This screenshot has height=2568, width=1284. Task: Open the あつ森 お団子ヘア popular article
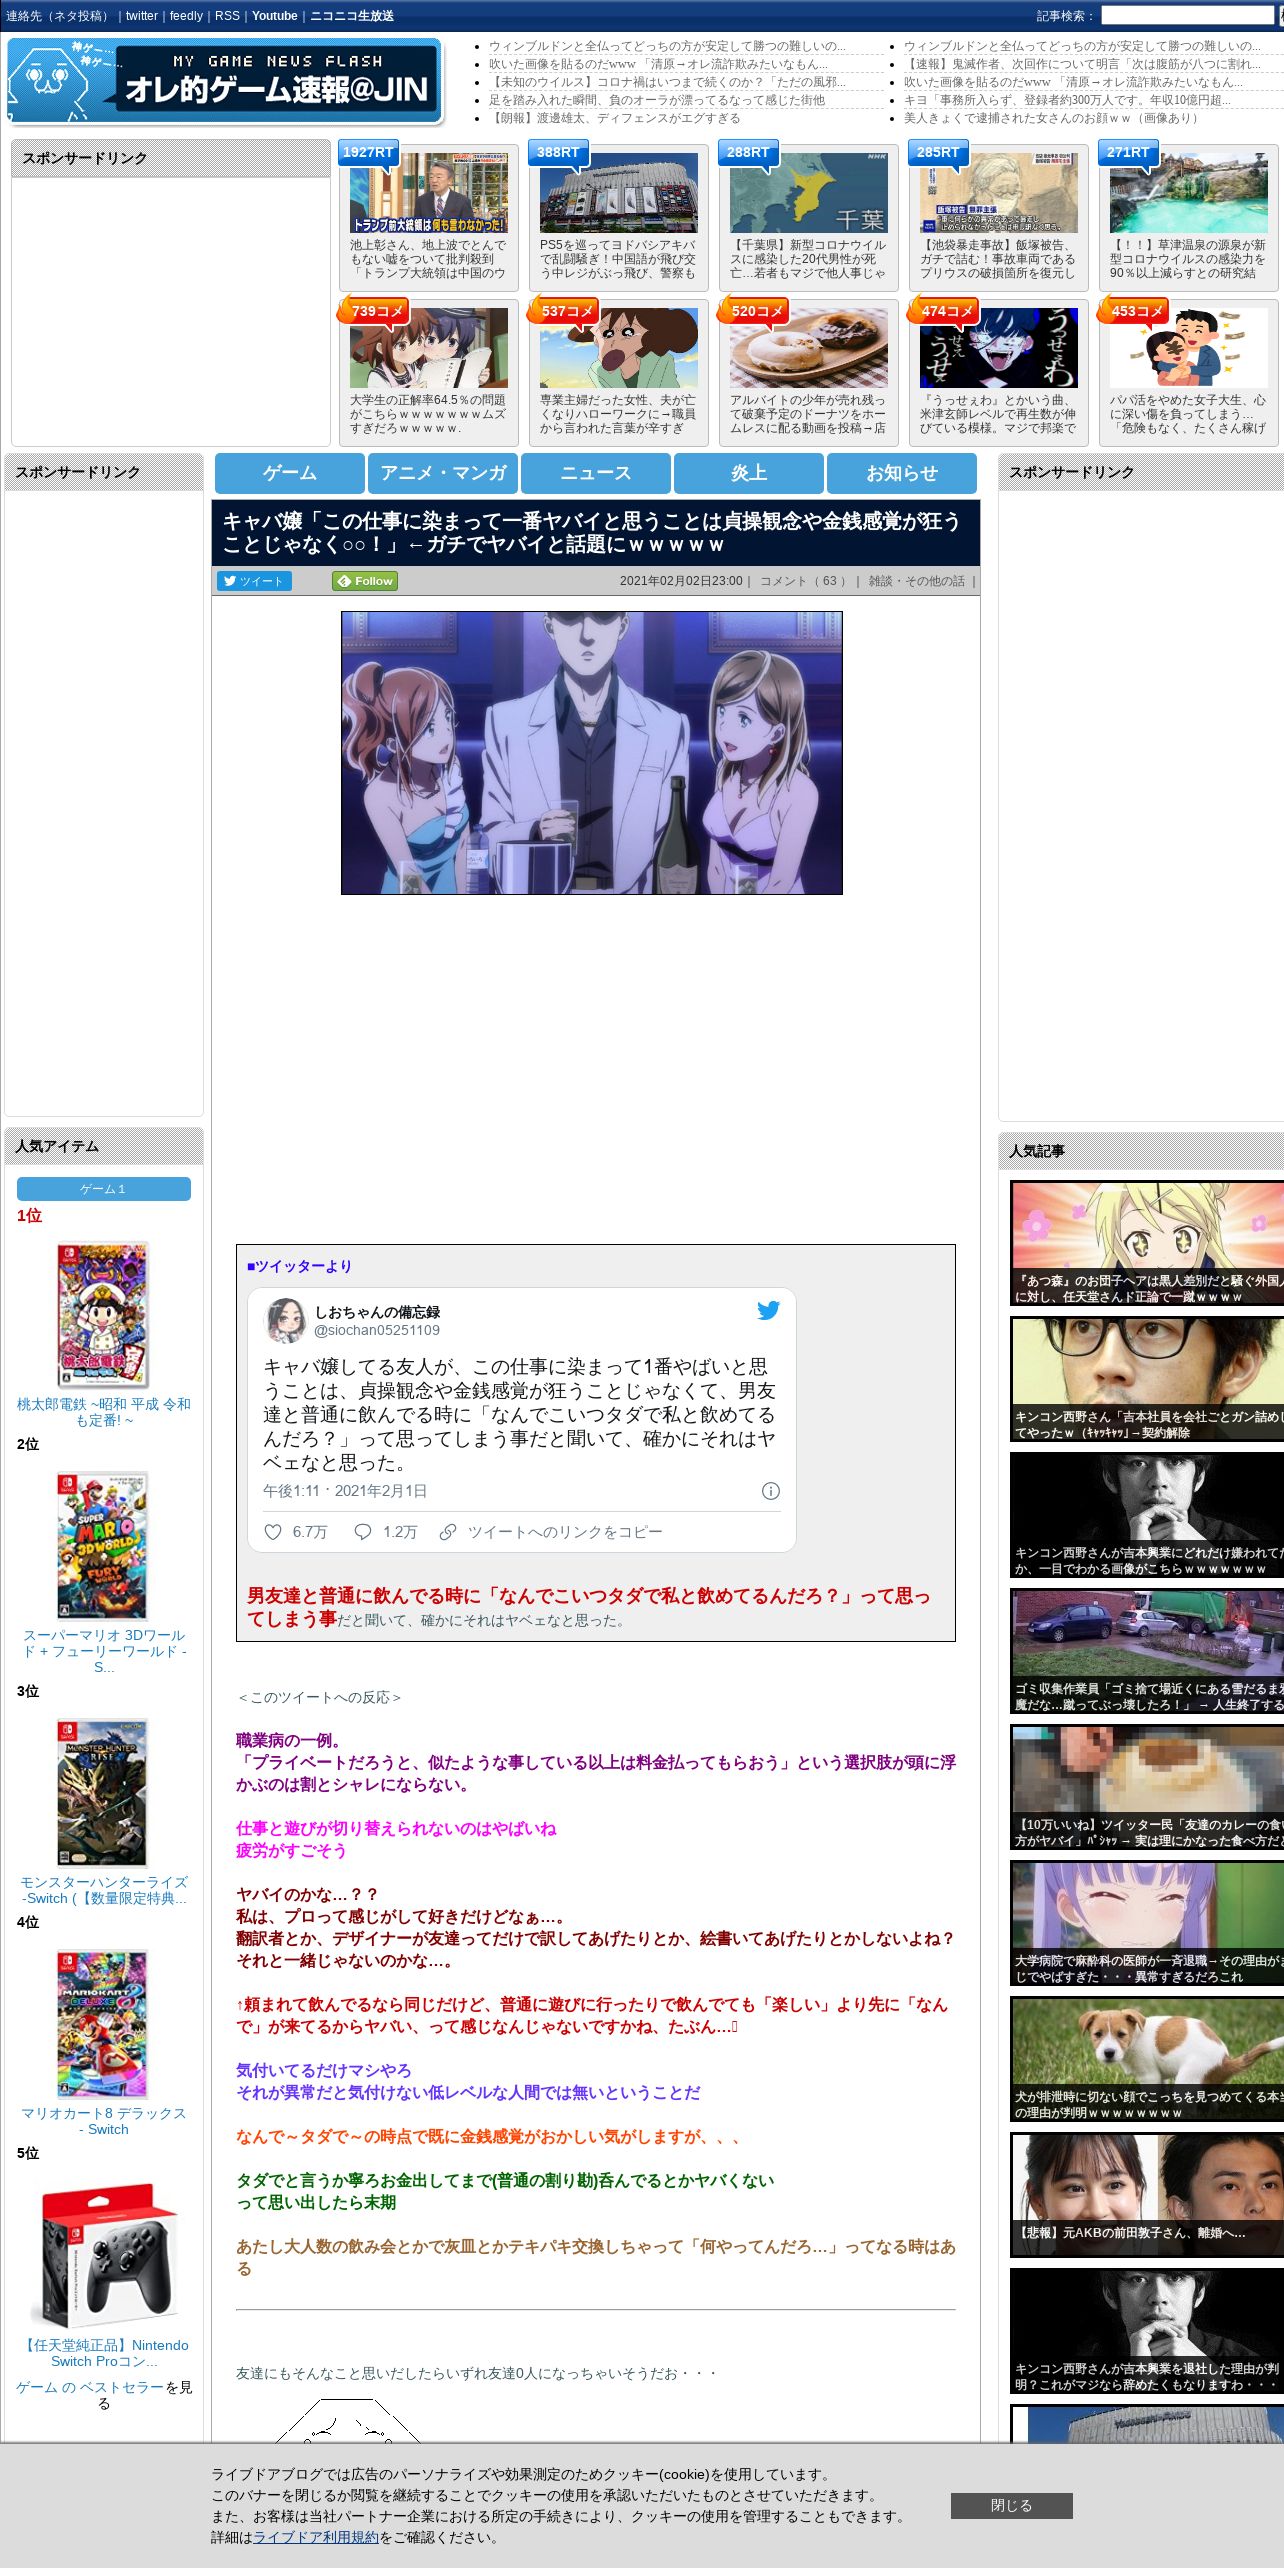(1147, 1243)
